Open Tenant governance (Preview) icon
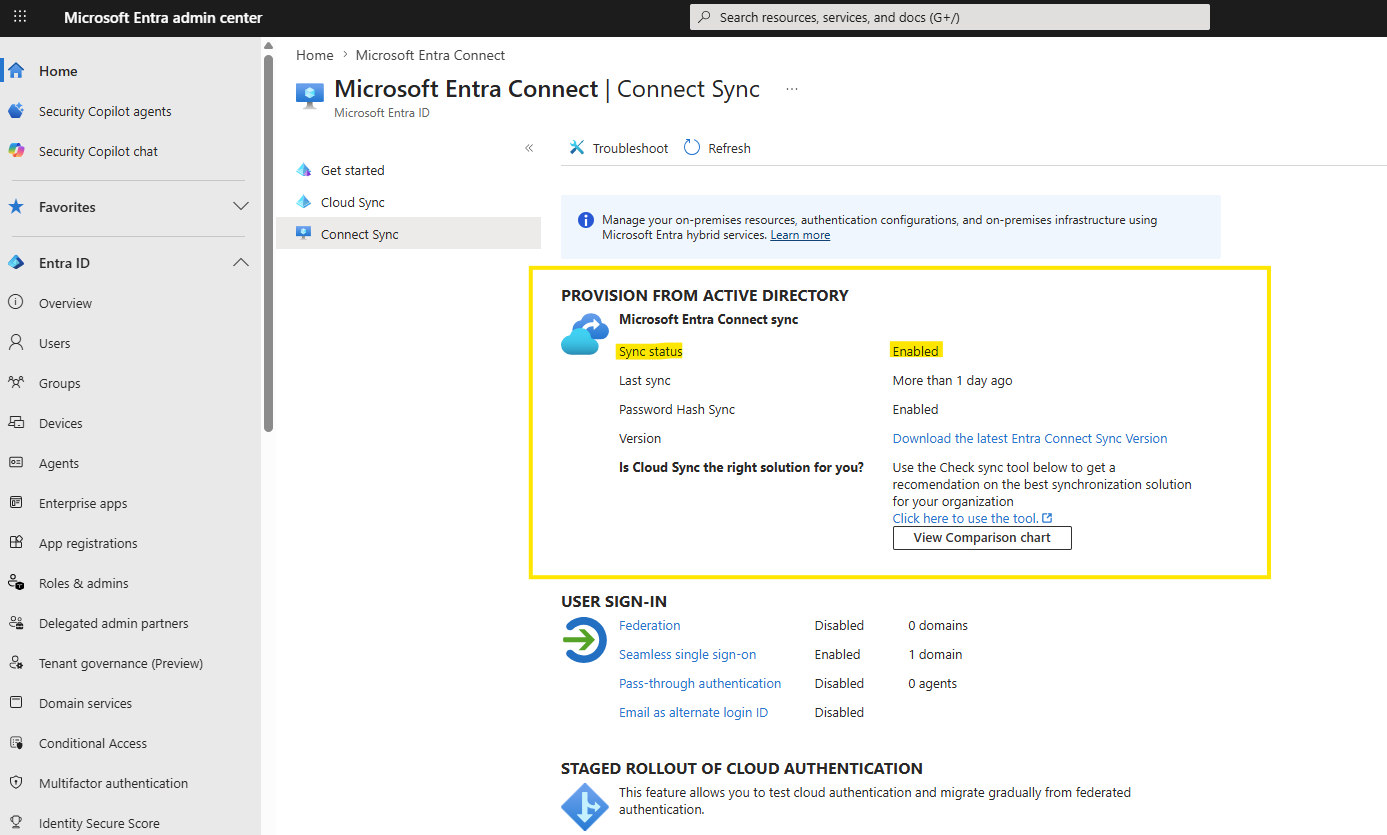Screen dimensions: 1387x835 coord(16,663)
